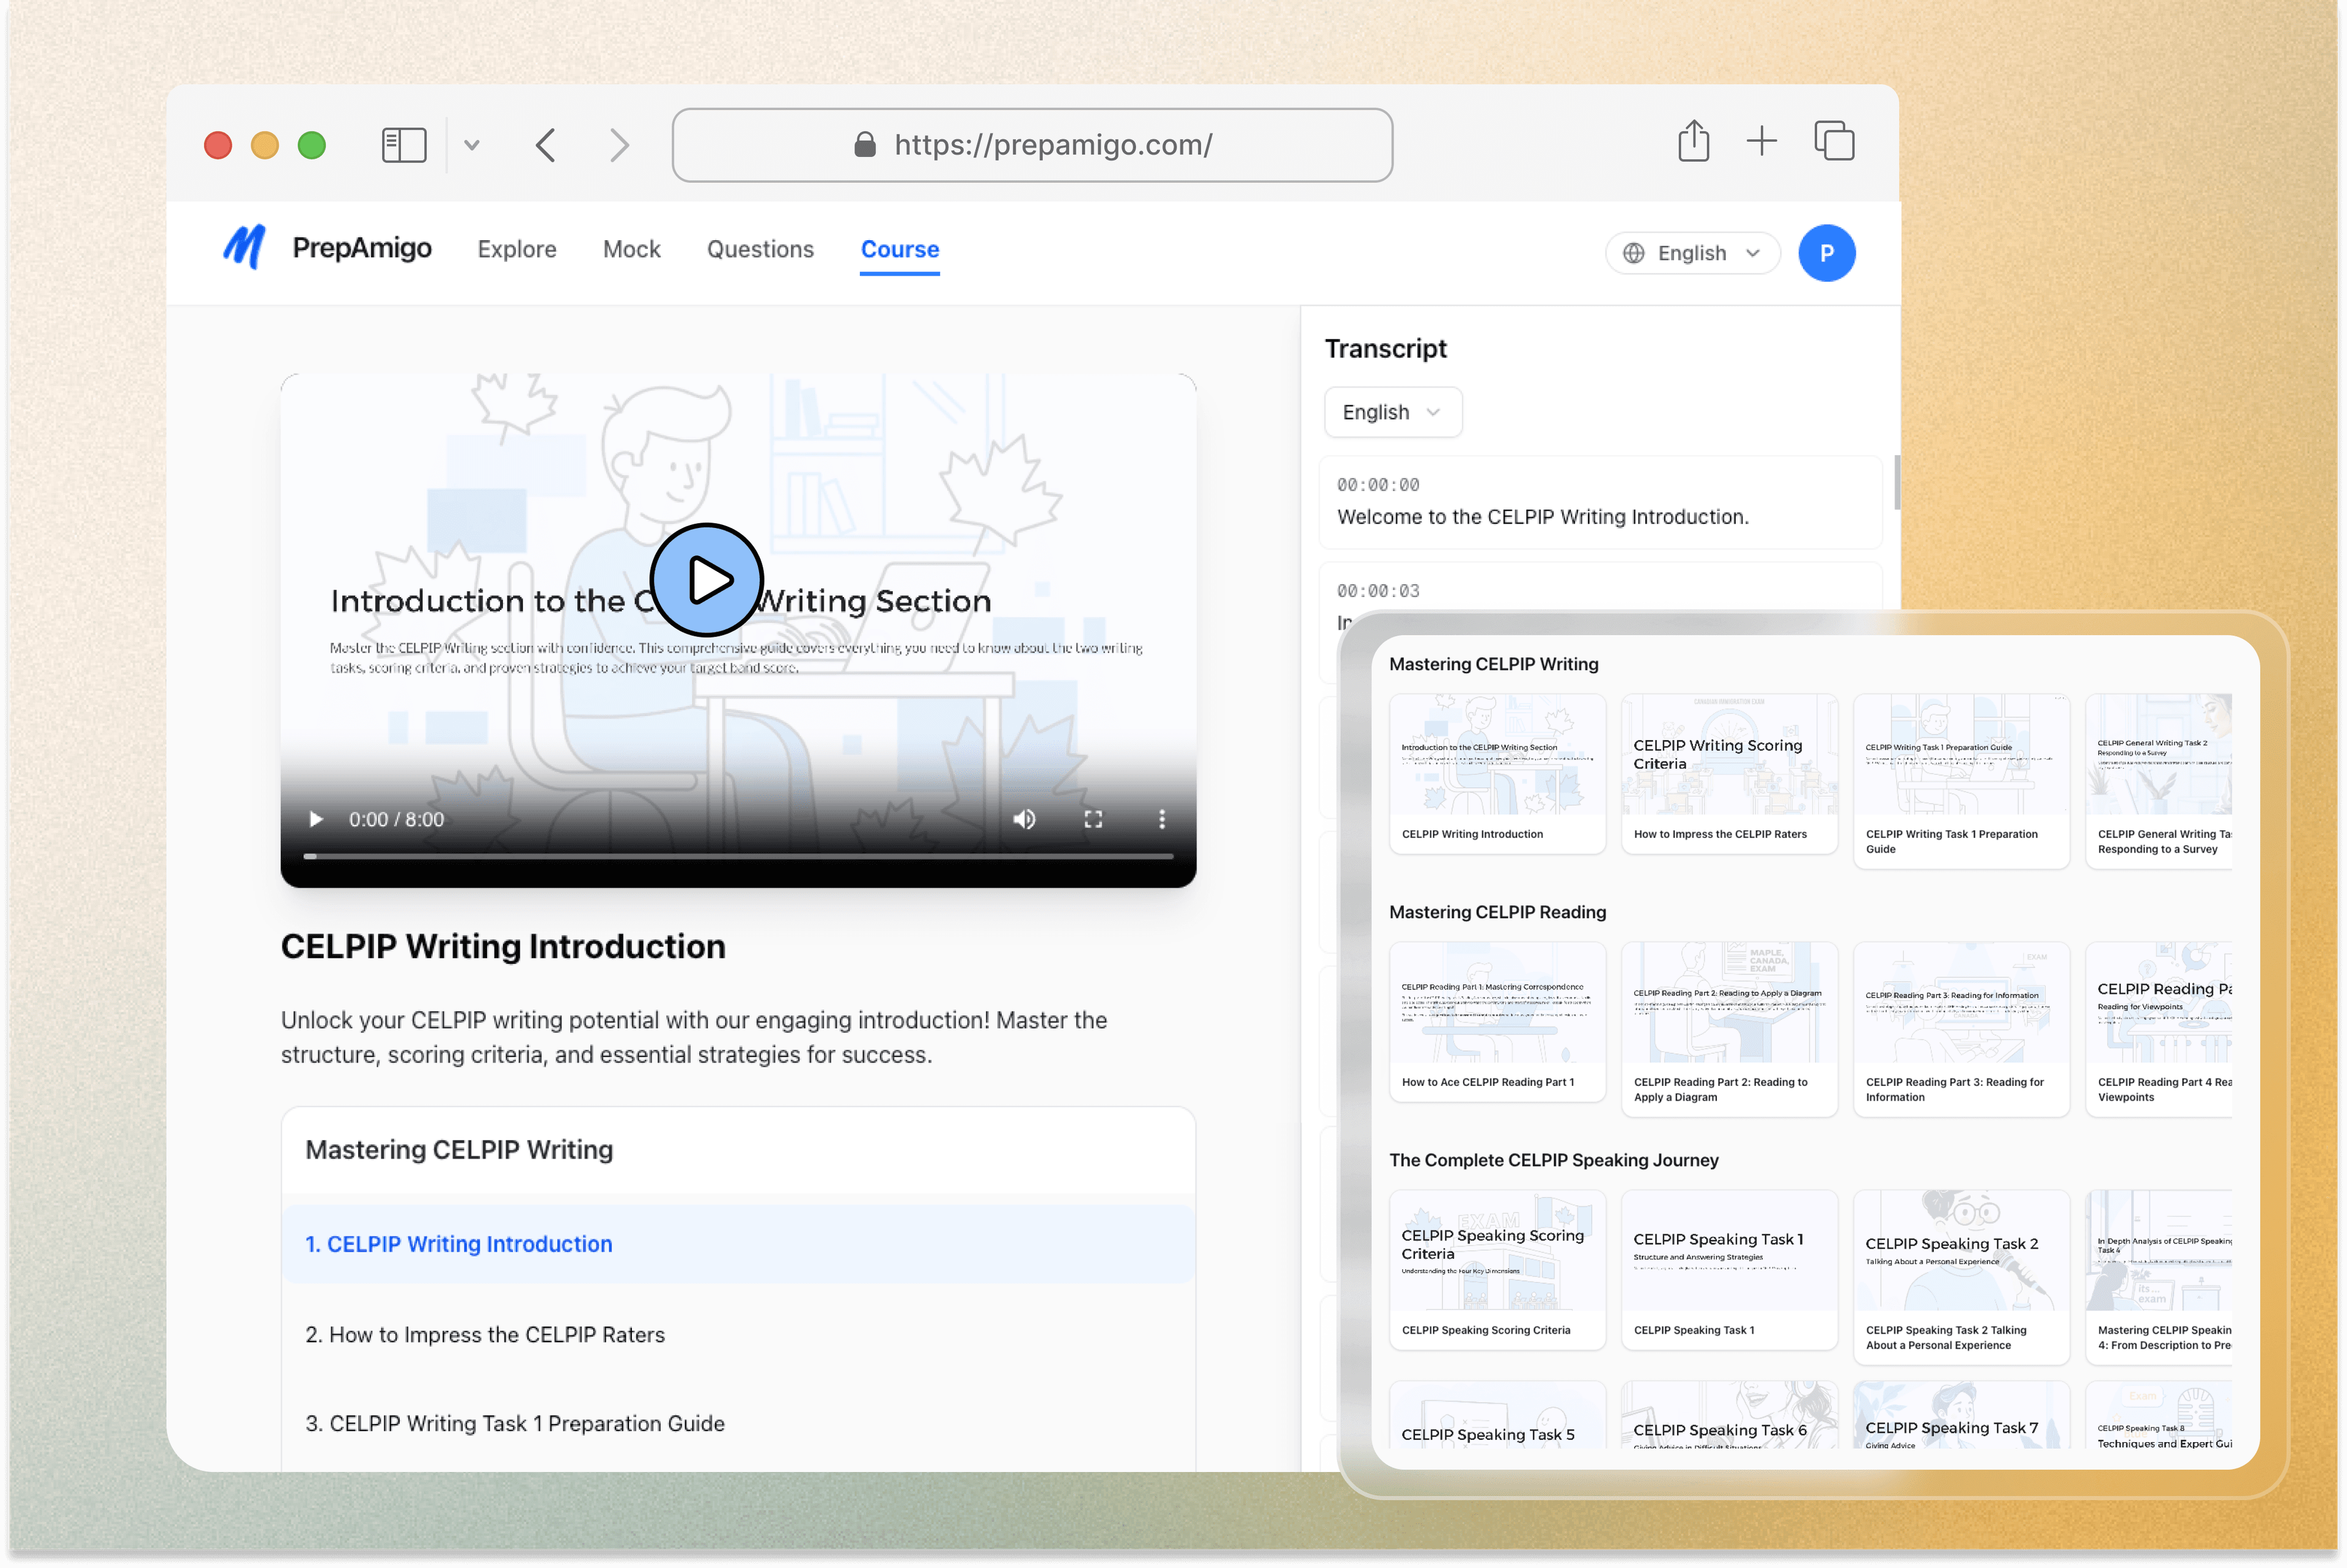
Task: Expand the tab overview chevron in the toolbar
Action: [x=472, y=144]
